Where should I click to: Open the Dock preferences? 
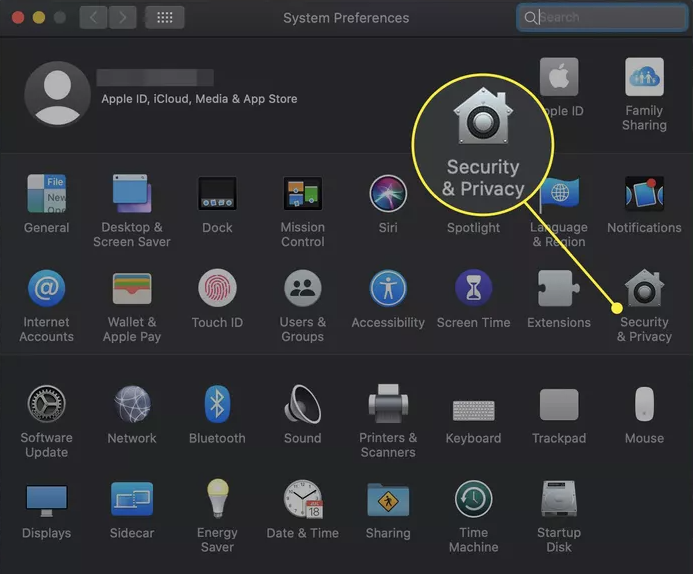[217, 194]
